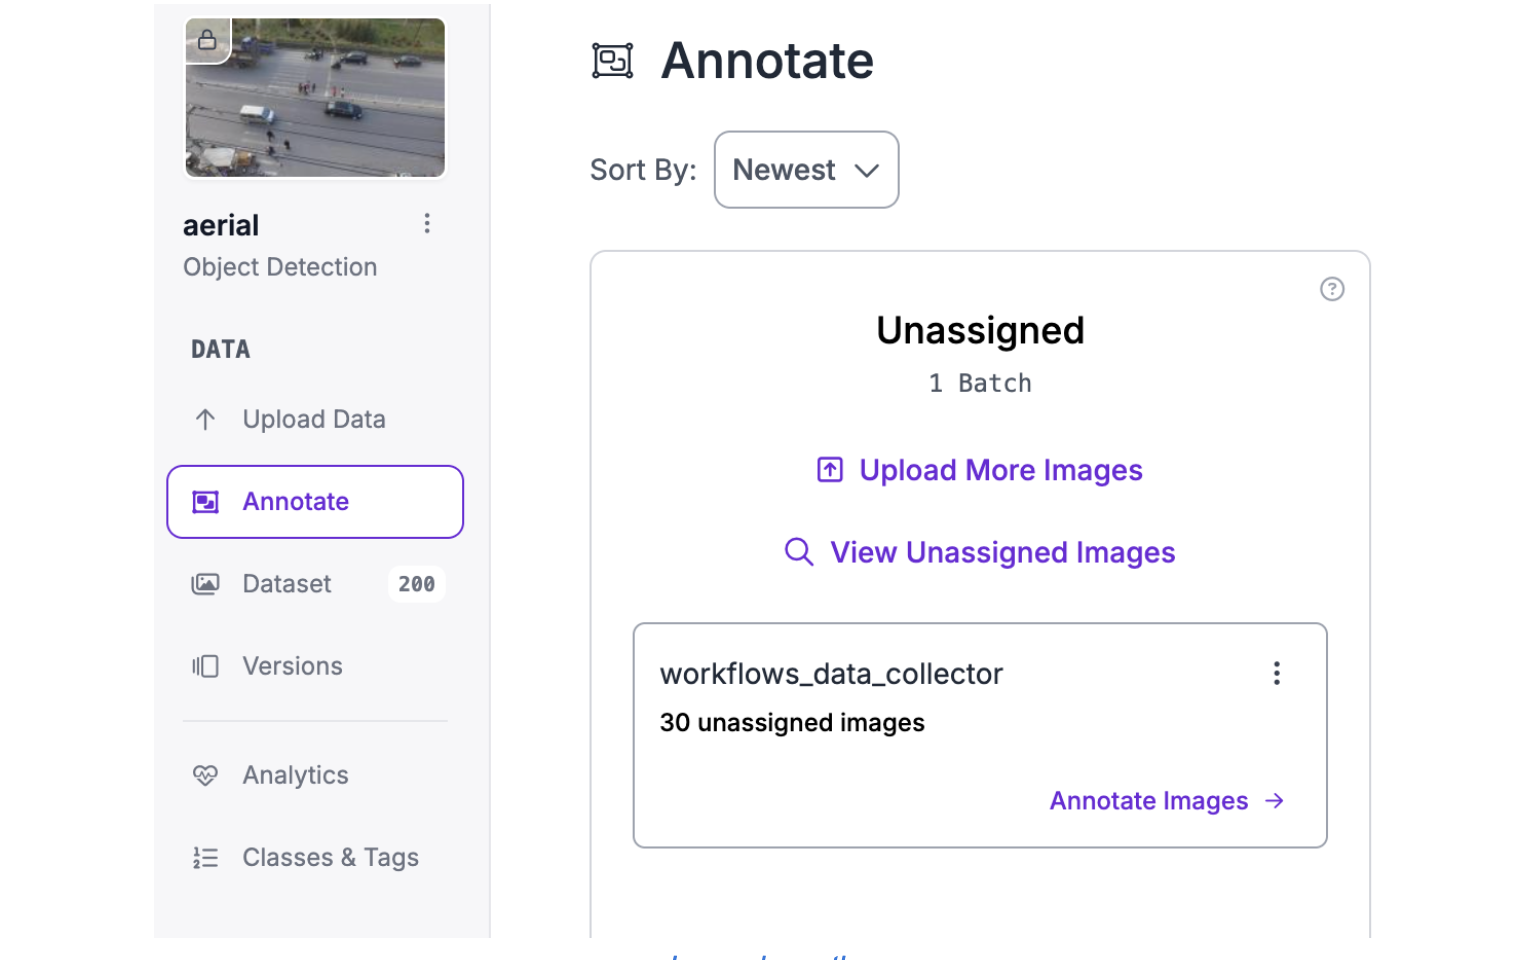Screen dimensions: 1540x960
Task: Open the workflows_data_collector batch options menu
Action: pyautogui.click(x=1276, y=673)
